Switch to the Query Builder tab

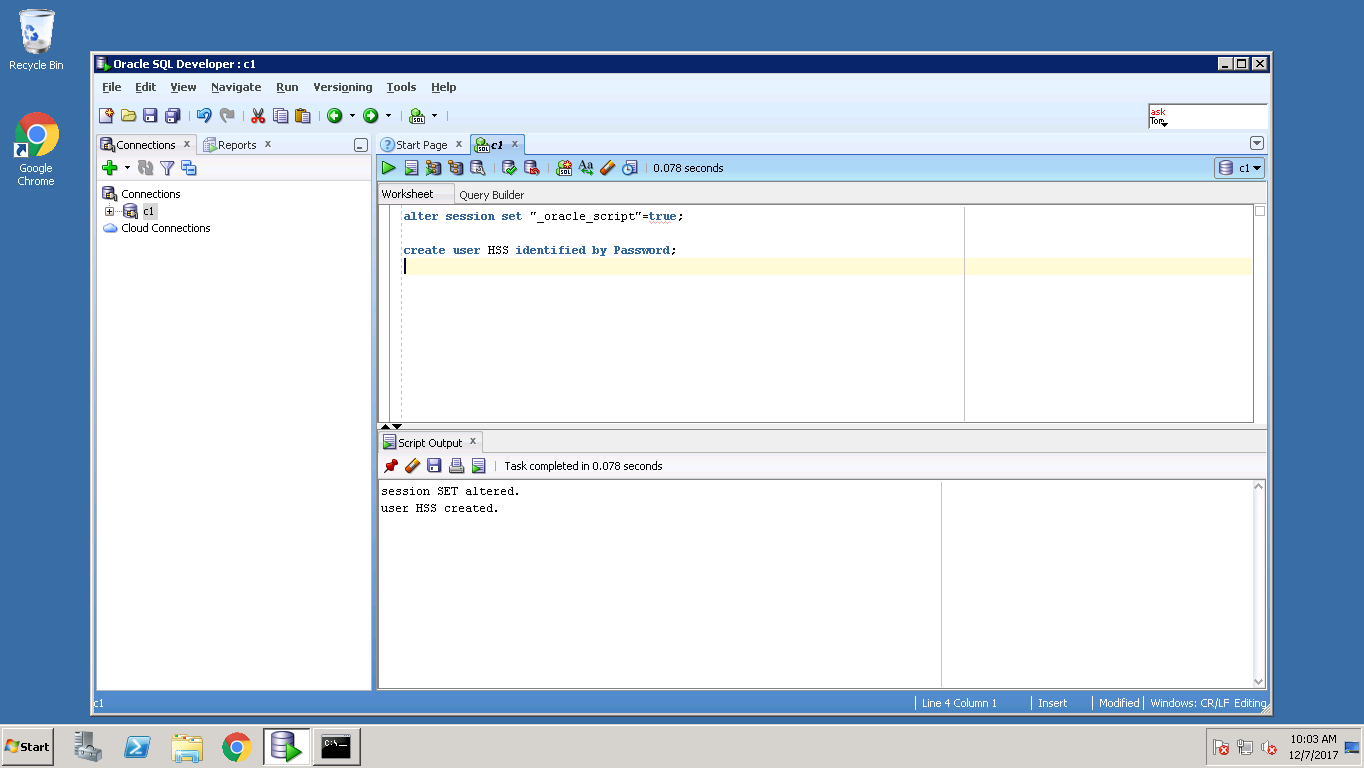491,194
